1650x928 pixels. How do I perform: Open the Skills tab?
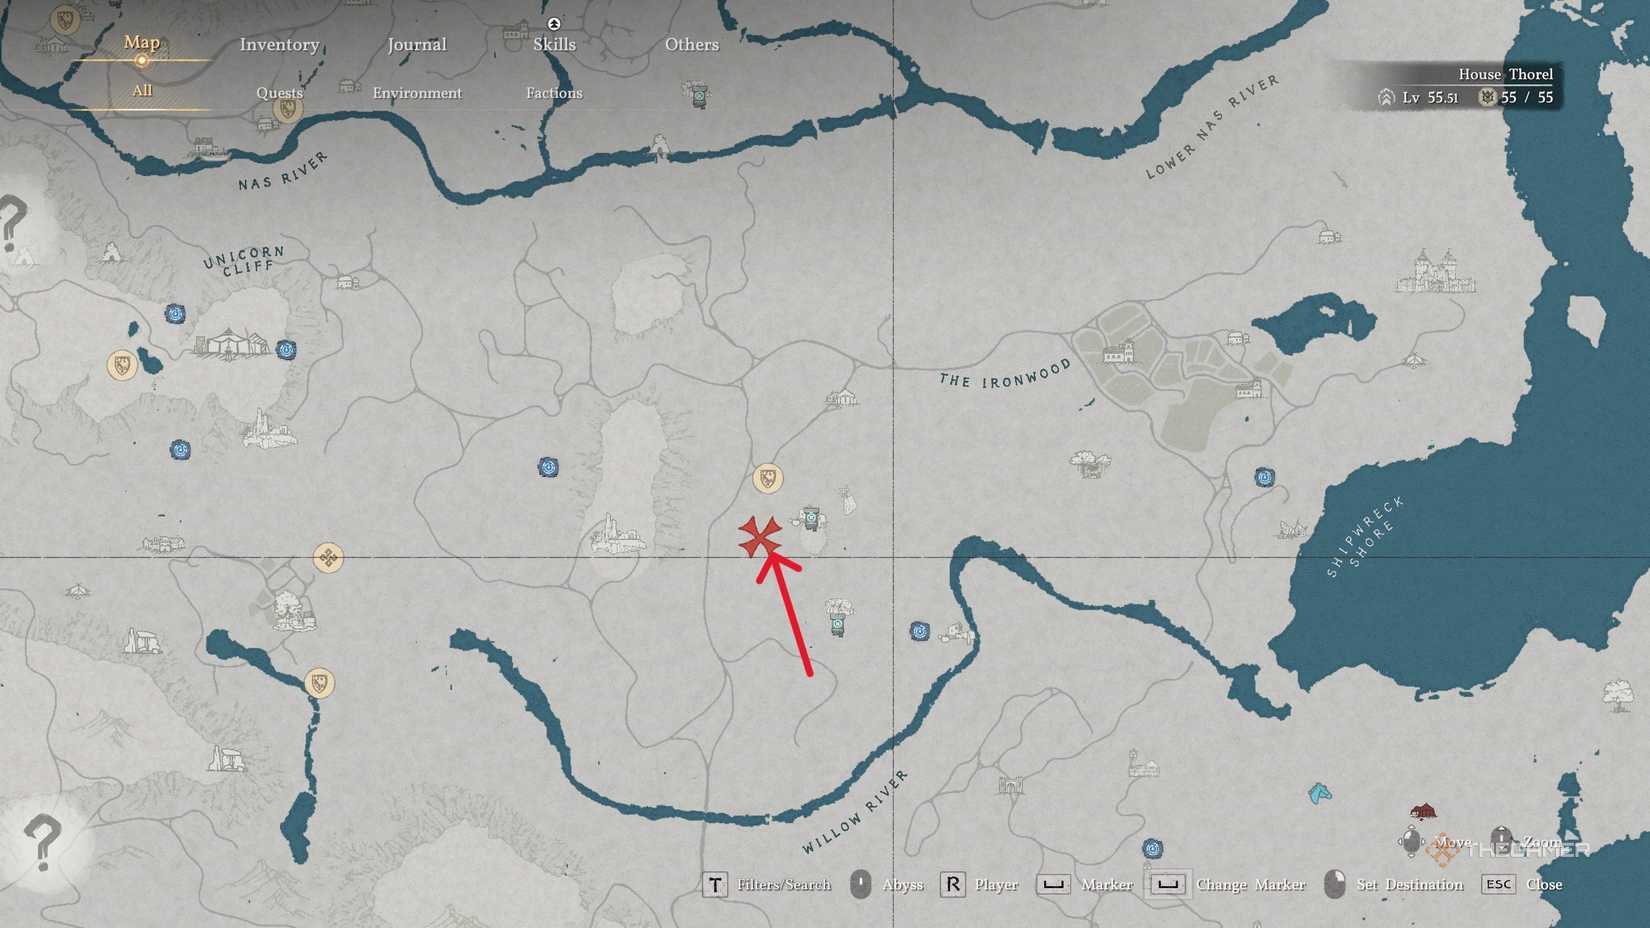554,44
